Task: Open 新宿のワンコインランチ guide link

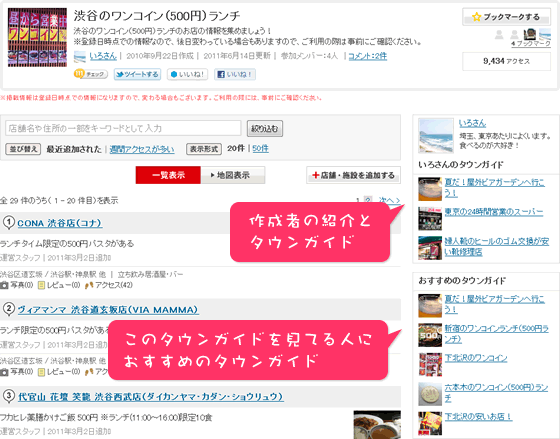Action: [496, 334]
